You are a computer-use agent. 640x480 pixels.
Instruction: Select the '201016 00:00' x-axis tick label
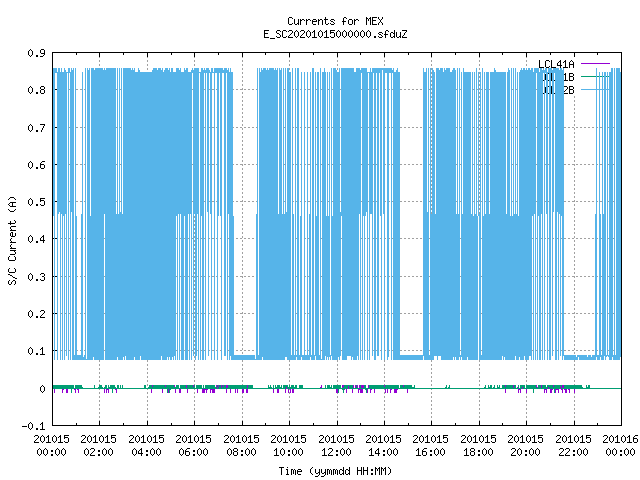pyautogui.click(x=620, y=445)
